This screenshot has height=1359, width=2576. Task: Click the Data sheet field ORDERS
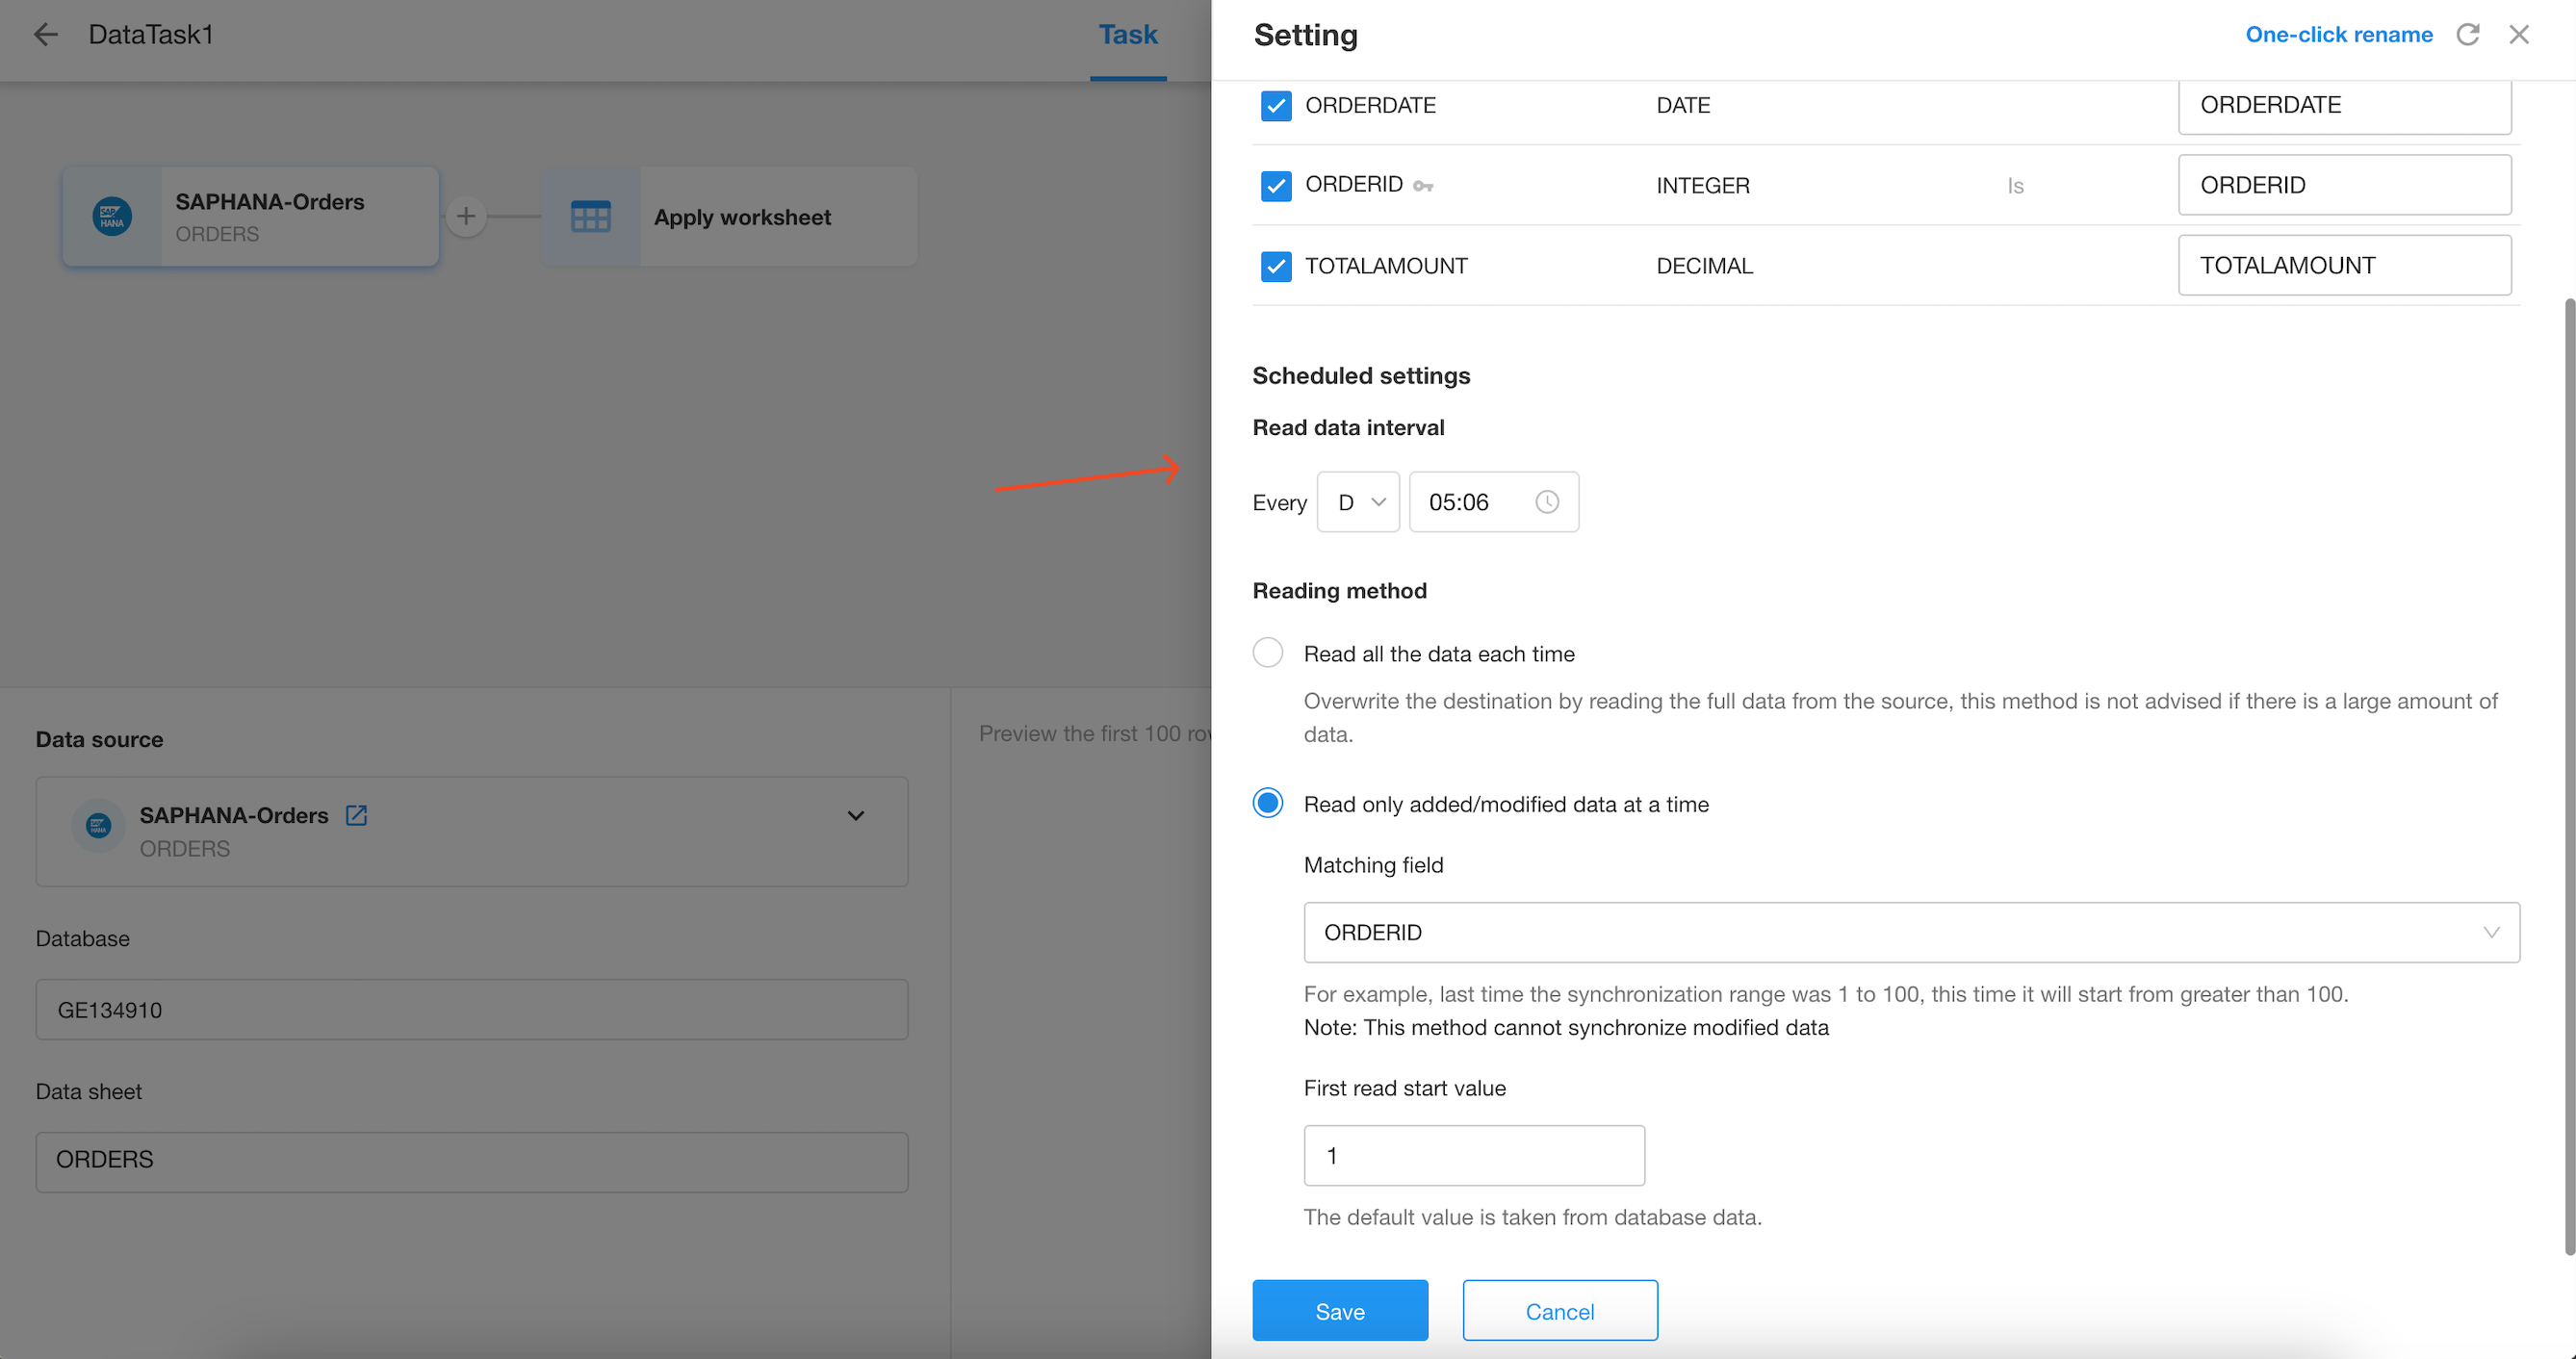472,1161
